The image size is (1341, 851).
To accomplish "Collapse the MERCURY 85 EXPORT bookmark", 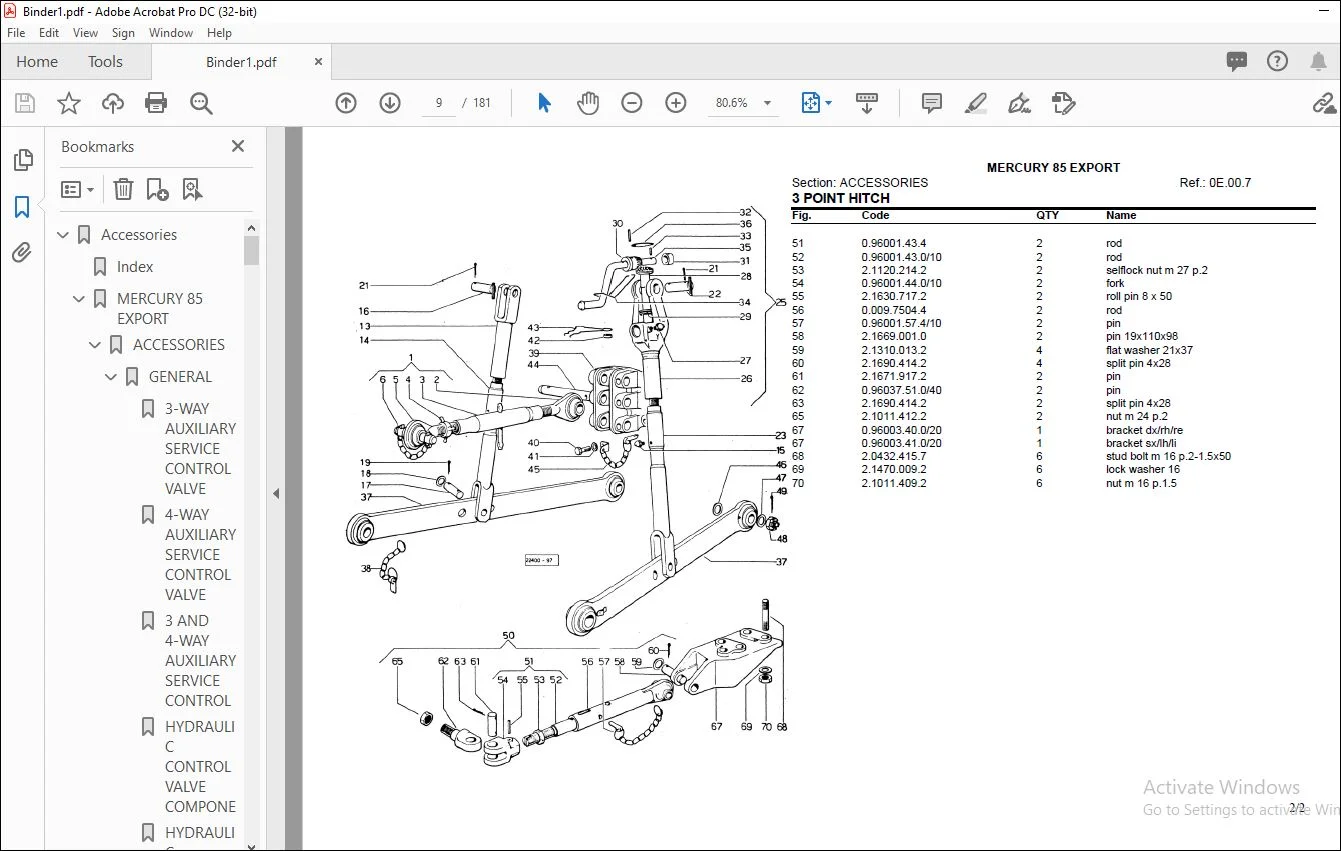I will pyautogui.click(x=80, y=299).
